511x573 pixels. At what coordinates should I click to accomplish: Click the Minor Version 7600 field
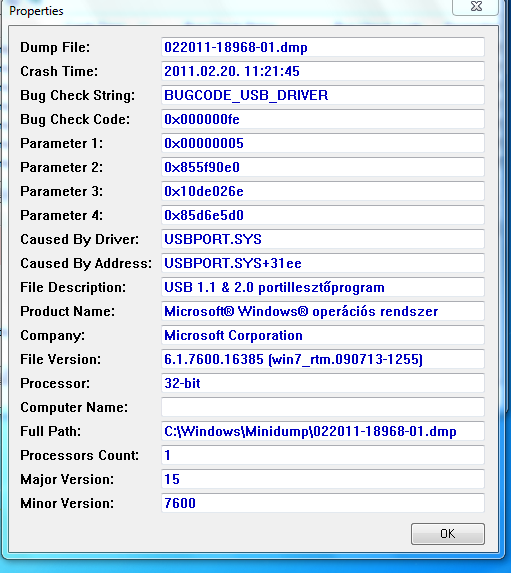click(323, 503)
